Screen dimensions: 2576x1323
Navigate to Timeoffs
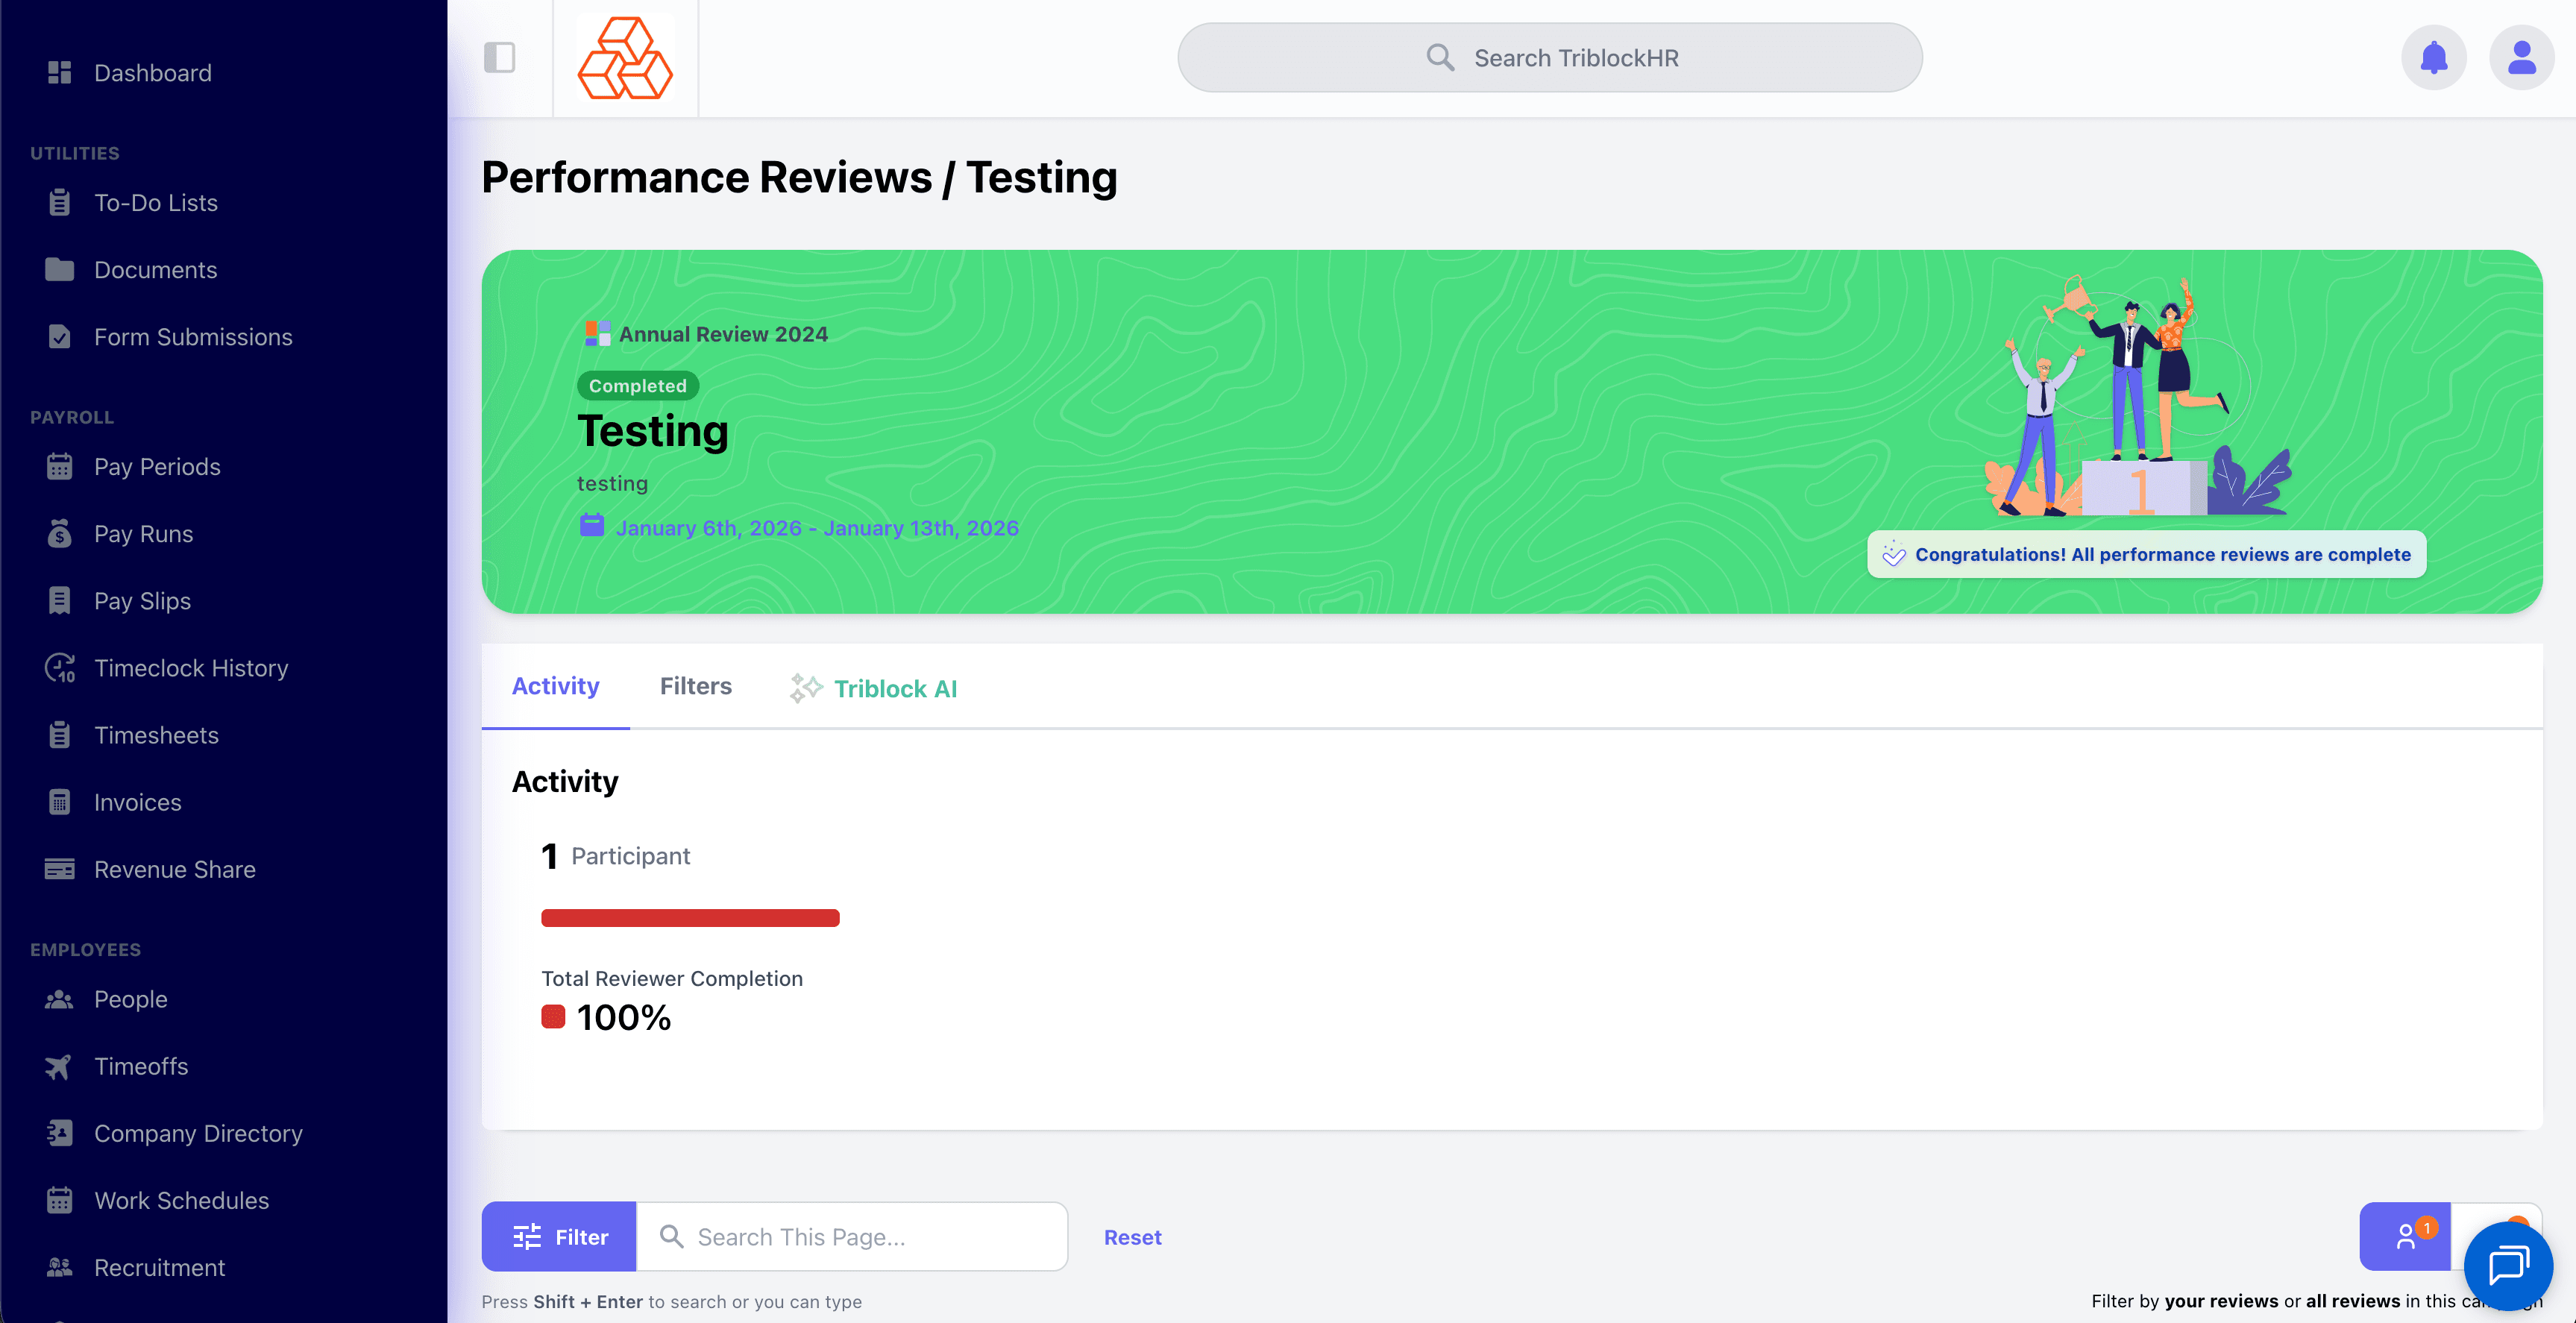click(x=140, y=1066)
